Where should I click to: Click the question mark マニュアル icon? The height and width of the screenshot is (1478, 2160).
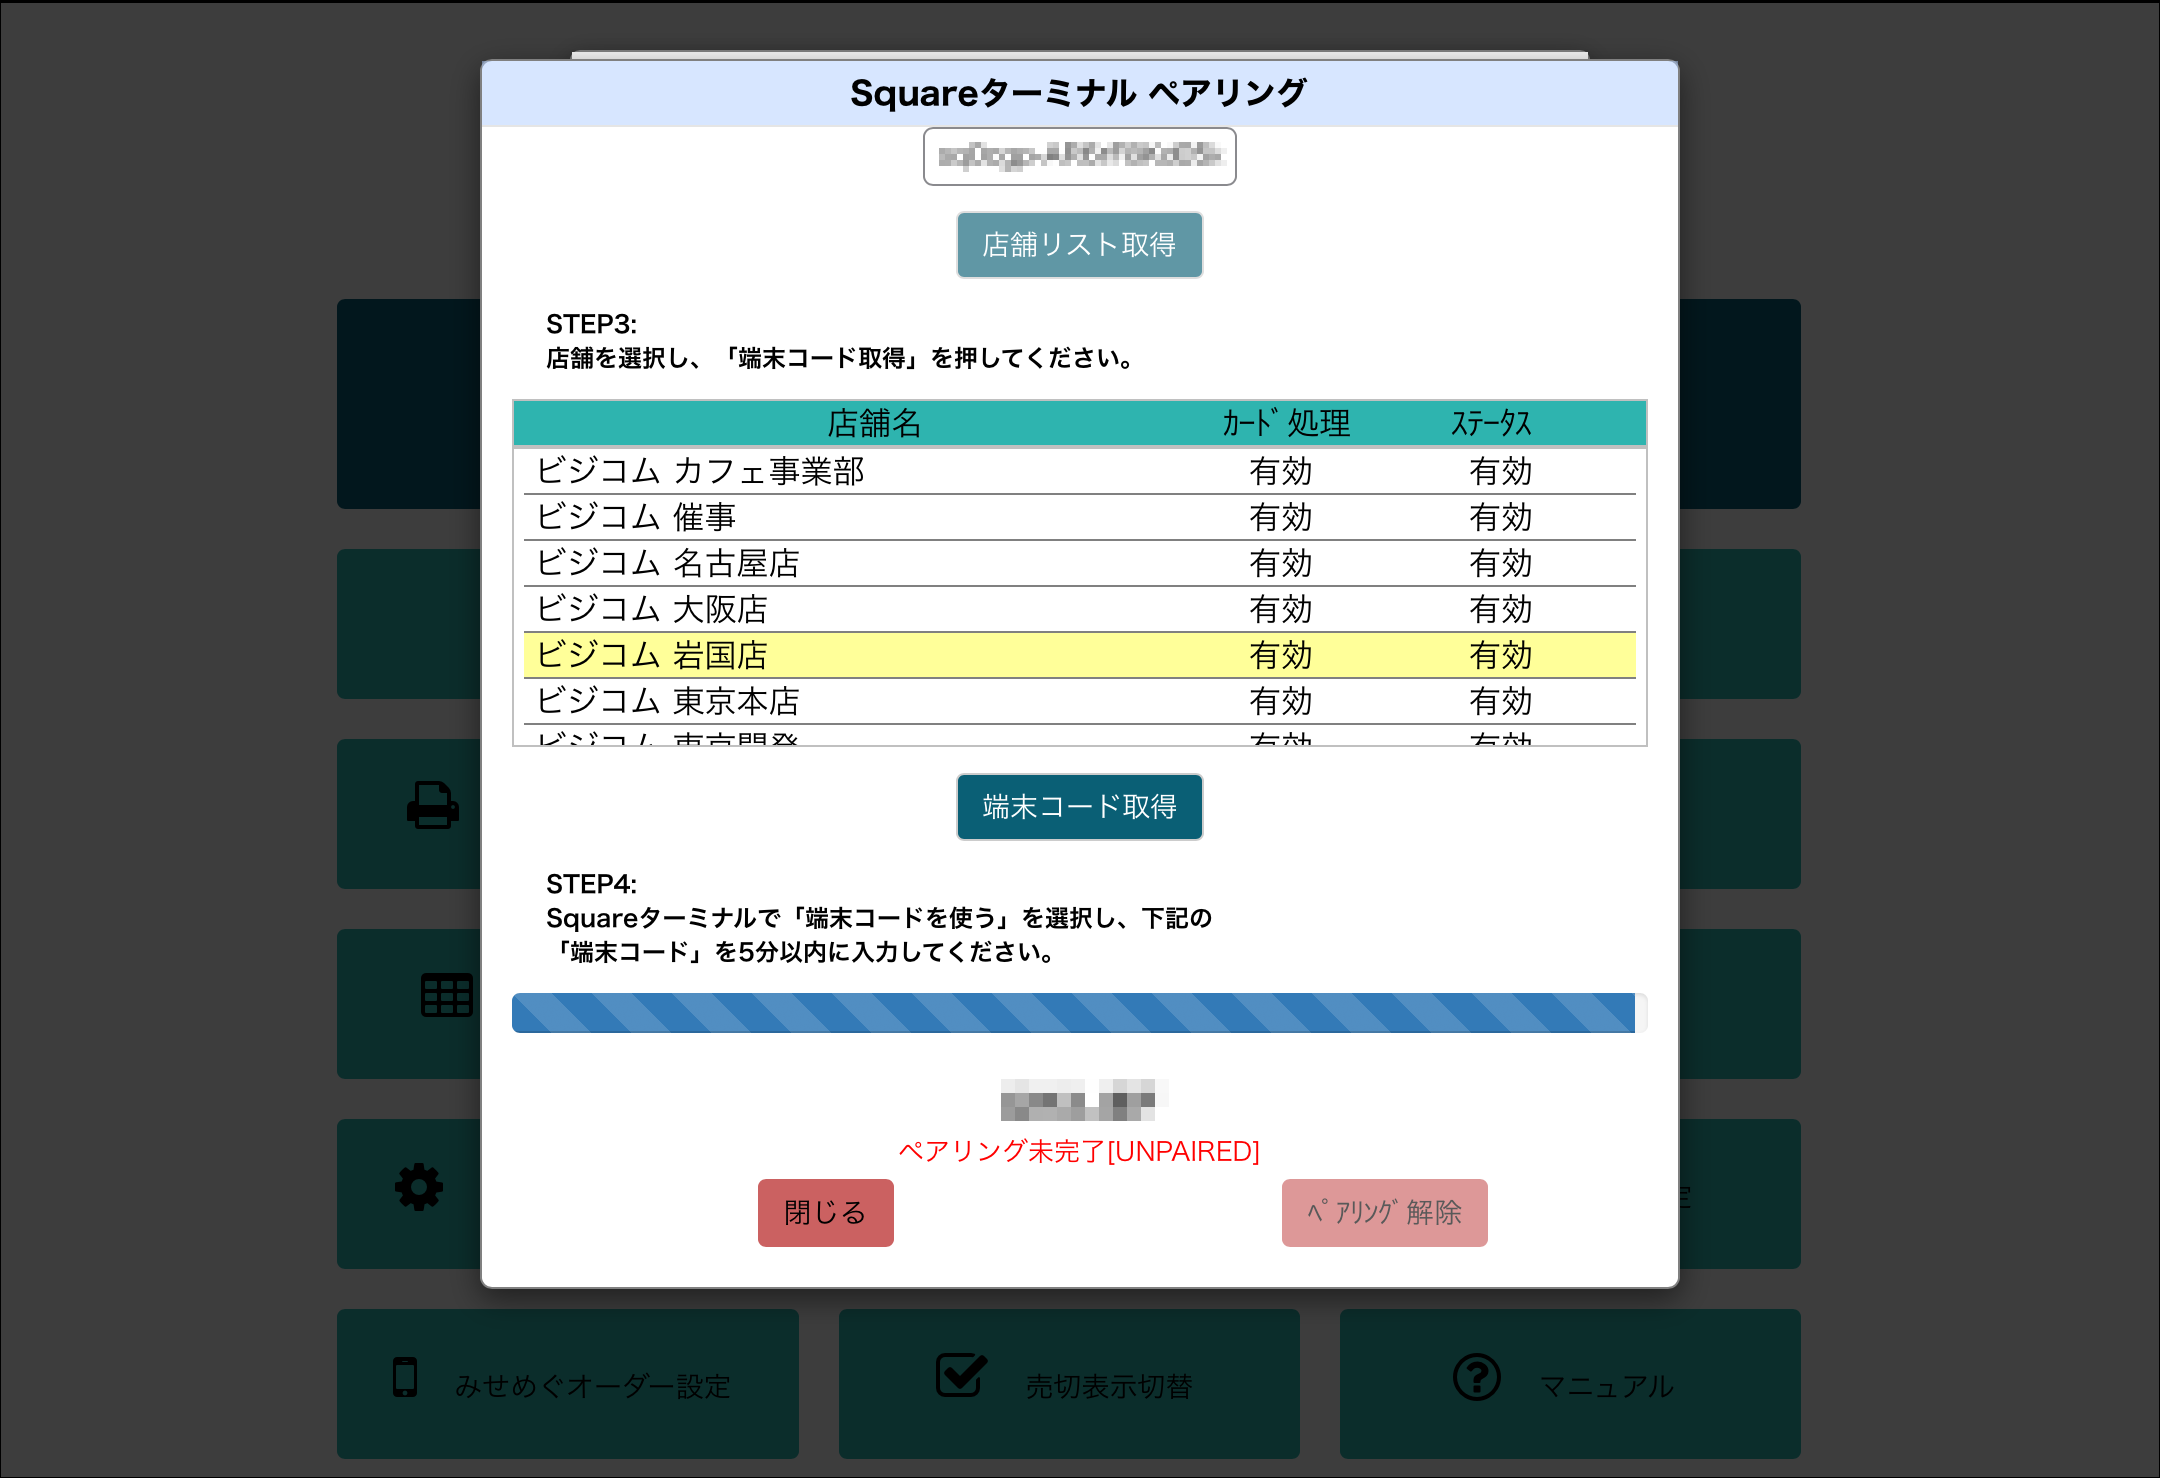point(1476,1377)
